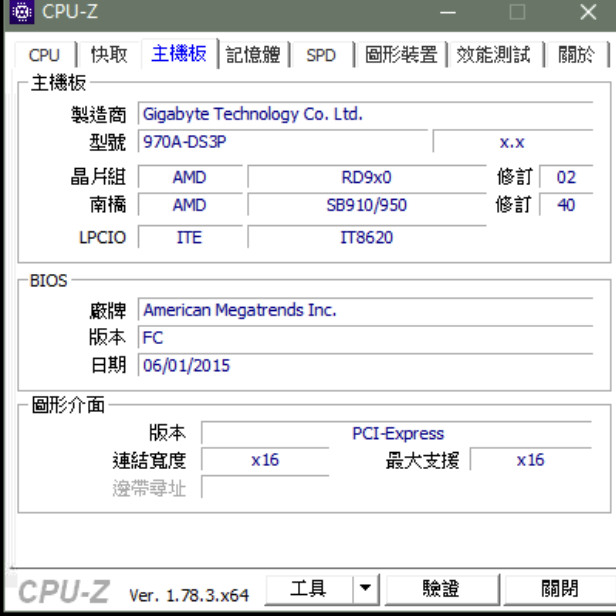The height and width of the screenshot is (616, 616).
Task: Click the 關閉 button
Action: click(x=560, y=589)
